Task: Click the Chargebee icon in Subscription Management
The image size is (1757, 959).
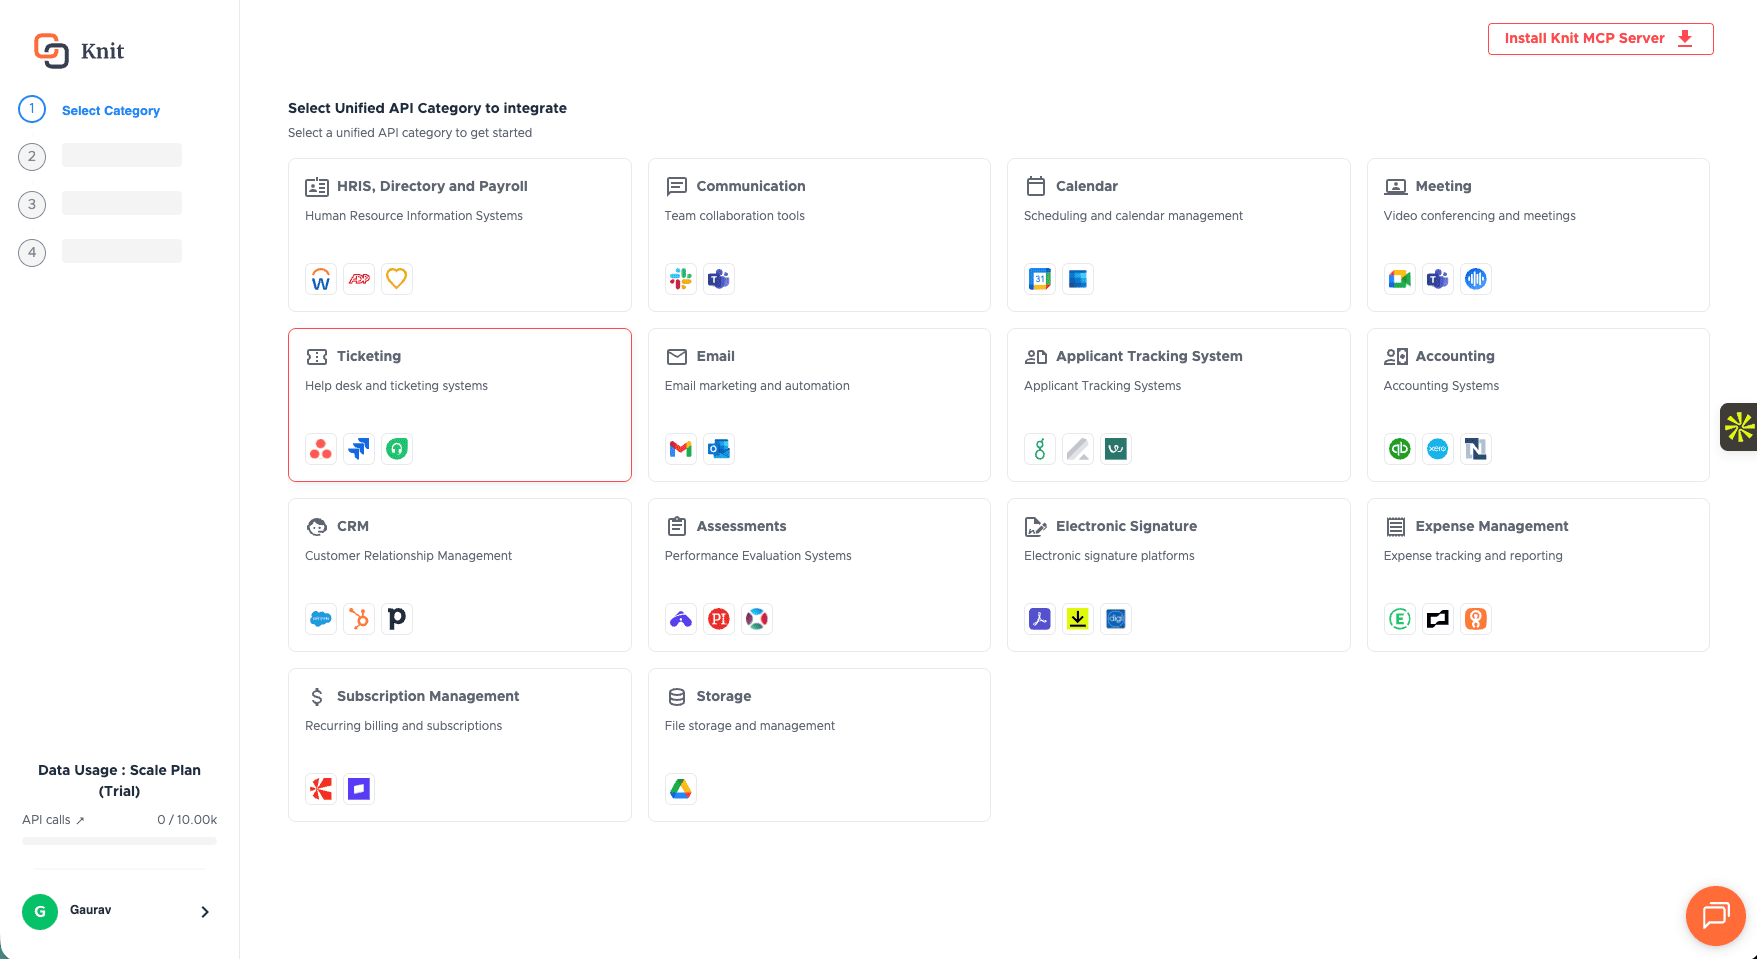Action: pyautogui.click(x=321, y=789)
